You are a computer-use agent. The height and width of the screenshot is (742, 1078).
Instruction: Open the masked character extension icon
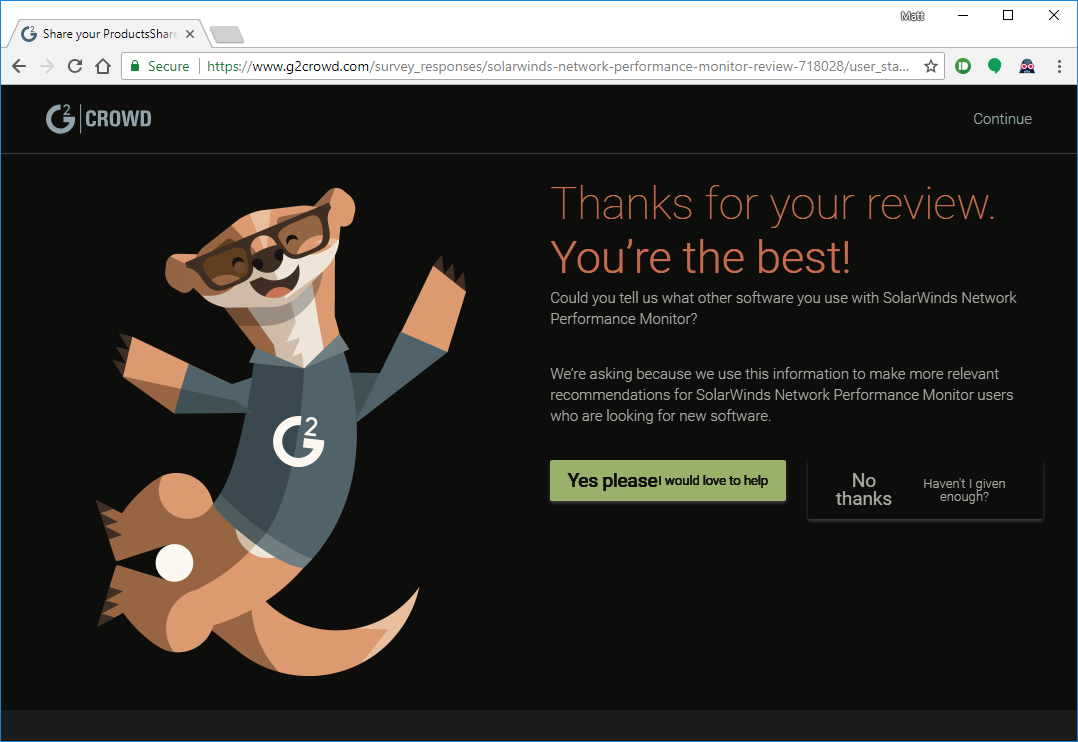(1027, 66)
